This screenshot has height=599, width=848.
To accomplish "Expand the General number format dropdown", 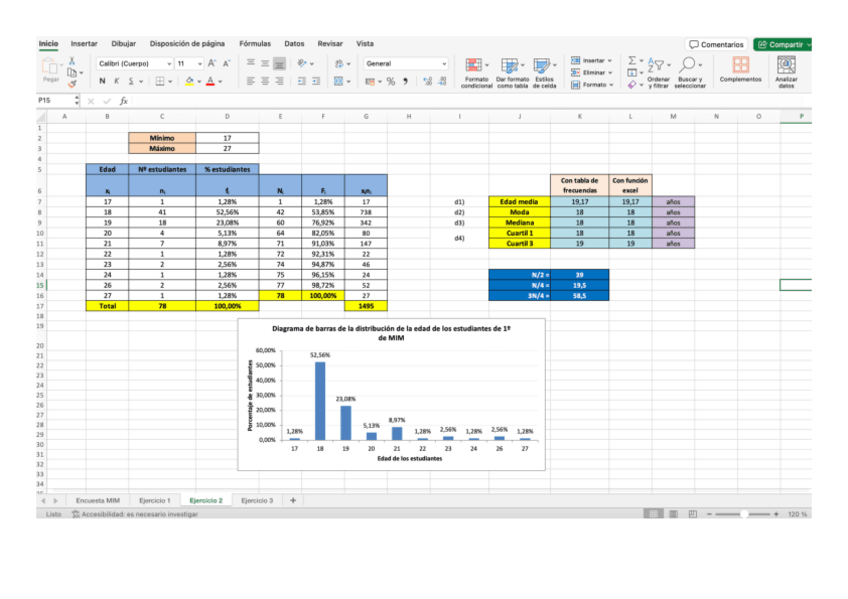I will point(444,62).
